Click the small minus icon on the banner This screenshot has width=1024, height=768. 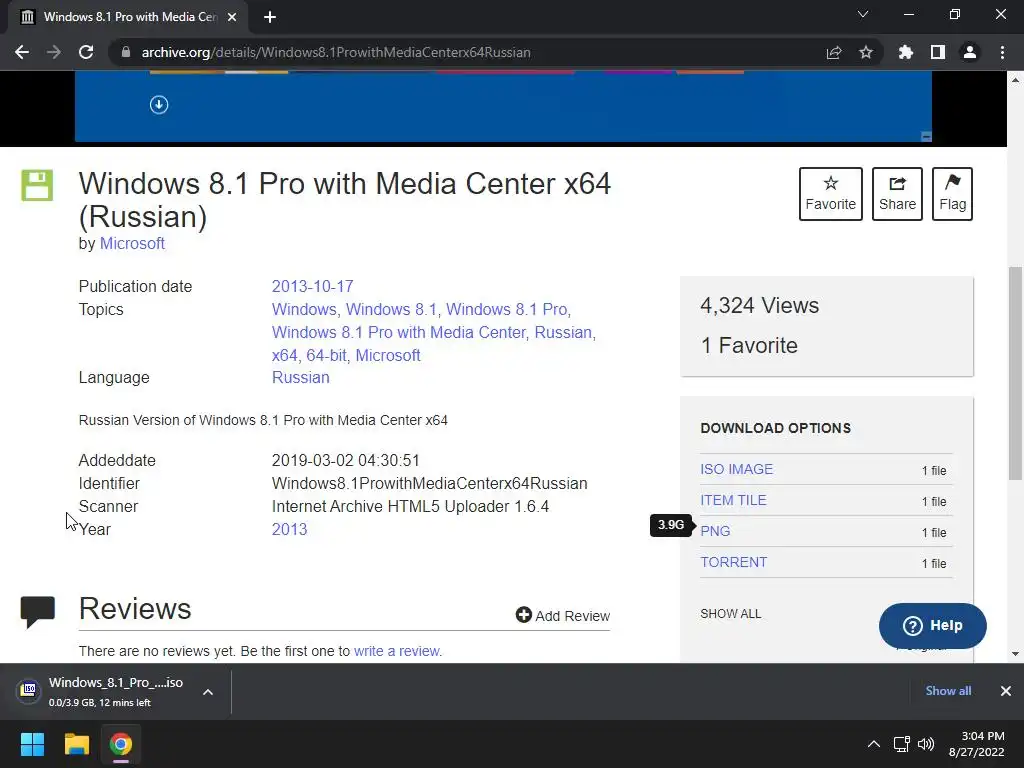926,136
